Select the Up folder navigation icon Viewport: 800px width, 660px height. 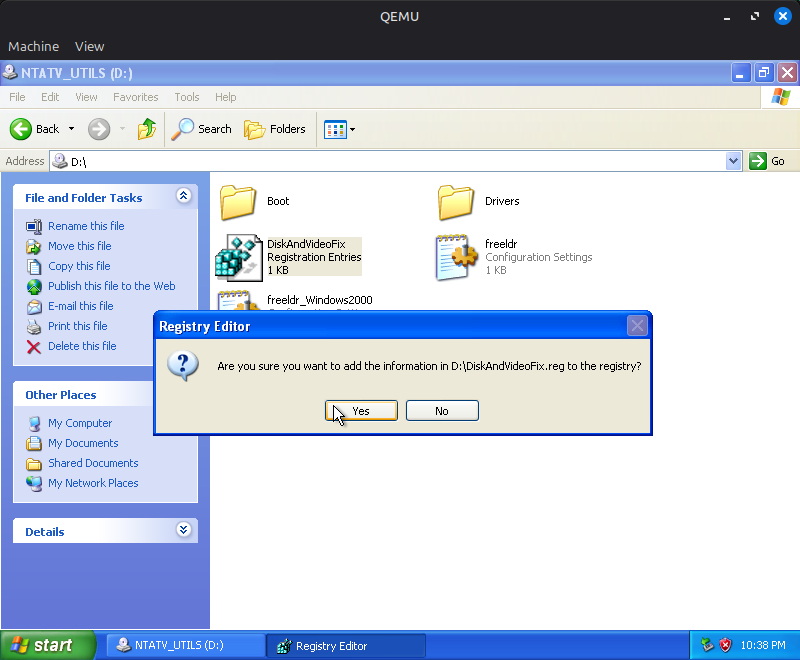tap(146, 128)
